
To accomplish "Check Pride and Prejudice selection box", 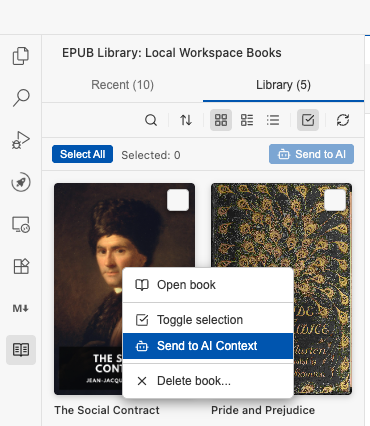I will (335, 200).
